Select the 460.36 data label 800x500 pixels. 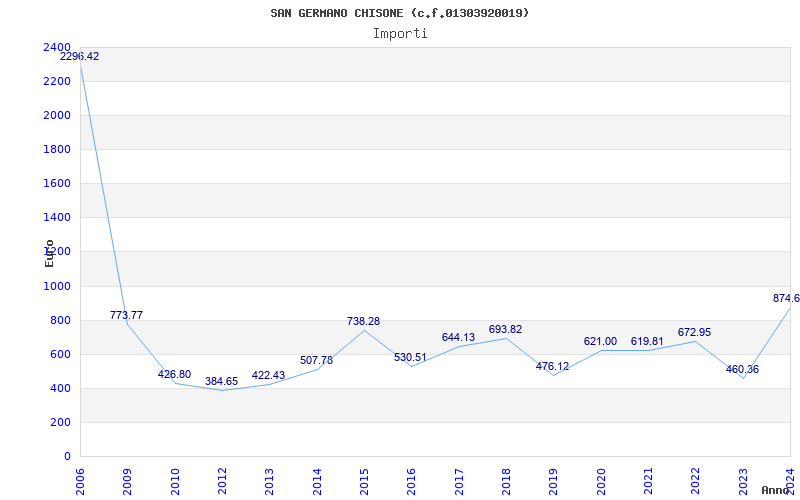(742, 369)
